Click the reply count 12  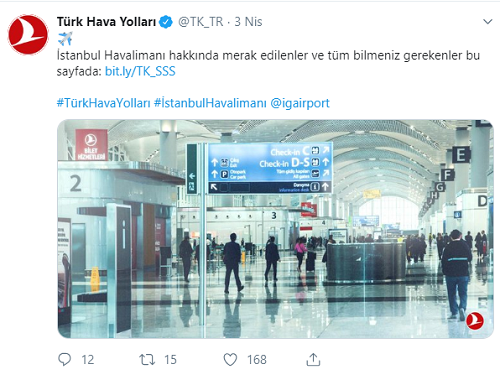click(x=88, y=360)
